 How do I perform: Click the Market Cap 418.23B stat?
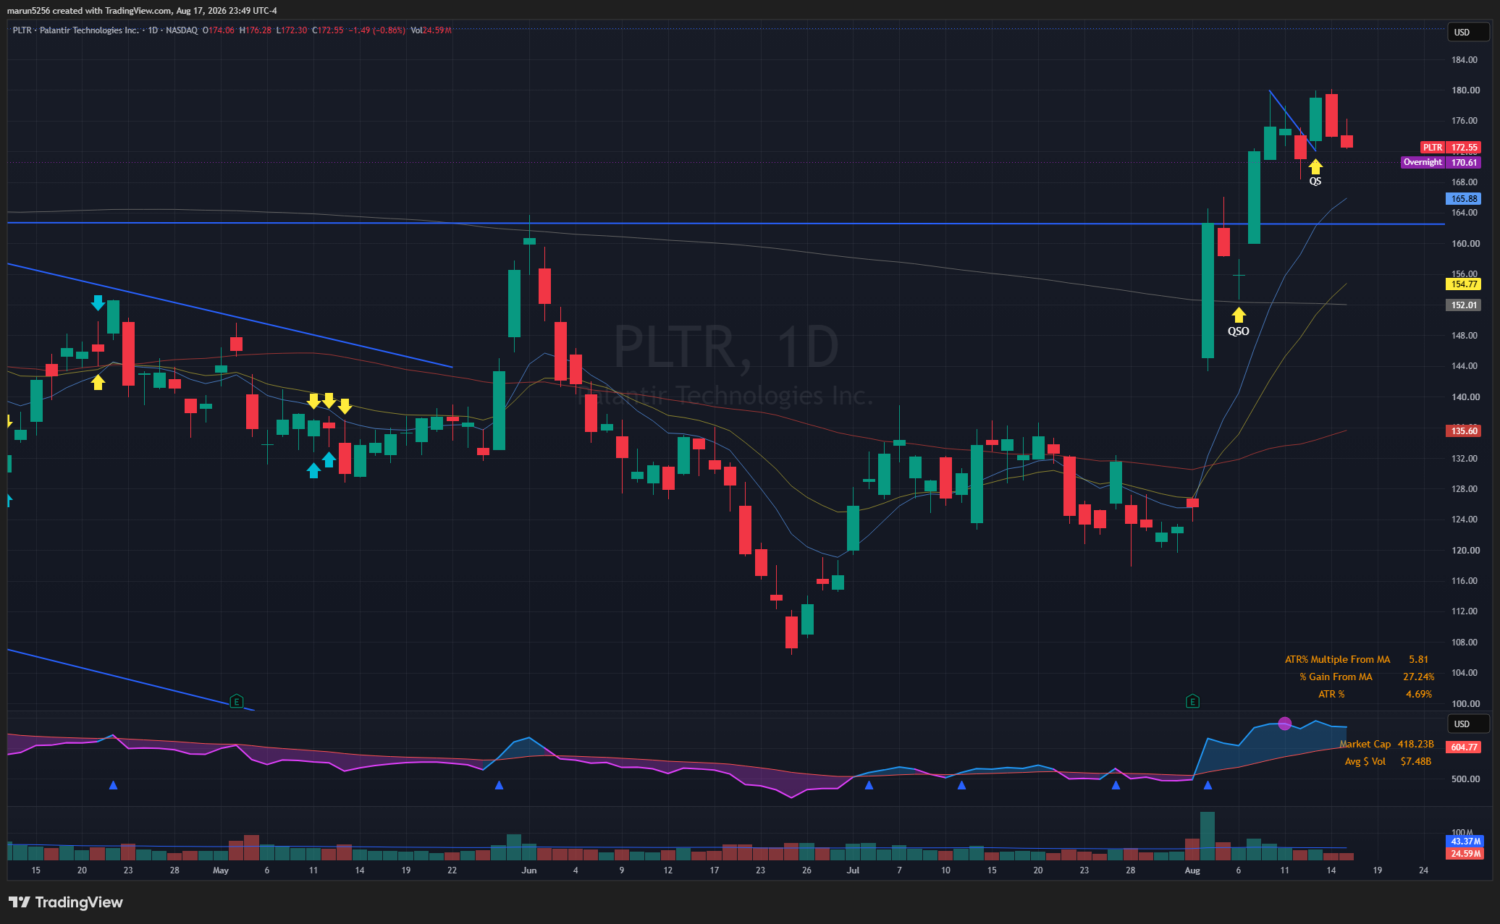(1387, 744)
